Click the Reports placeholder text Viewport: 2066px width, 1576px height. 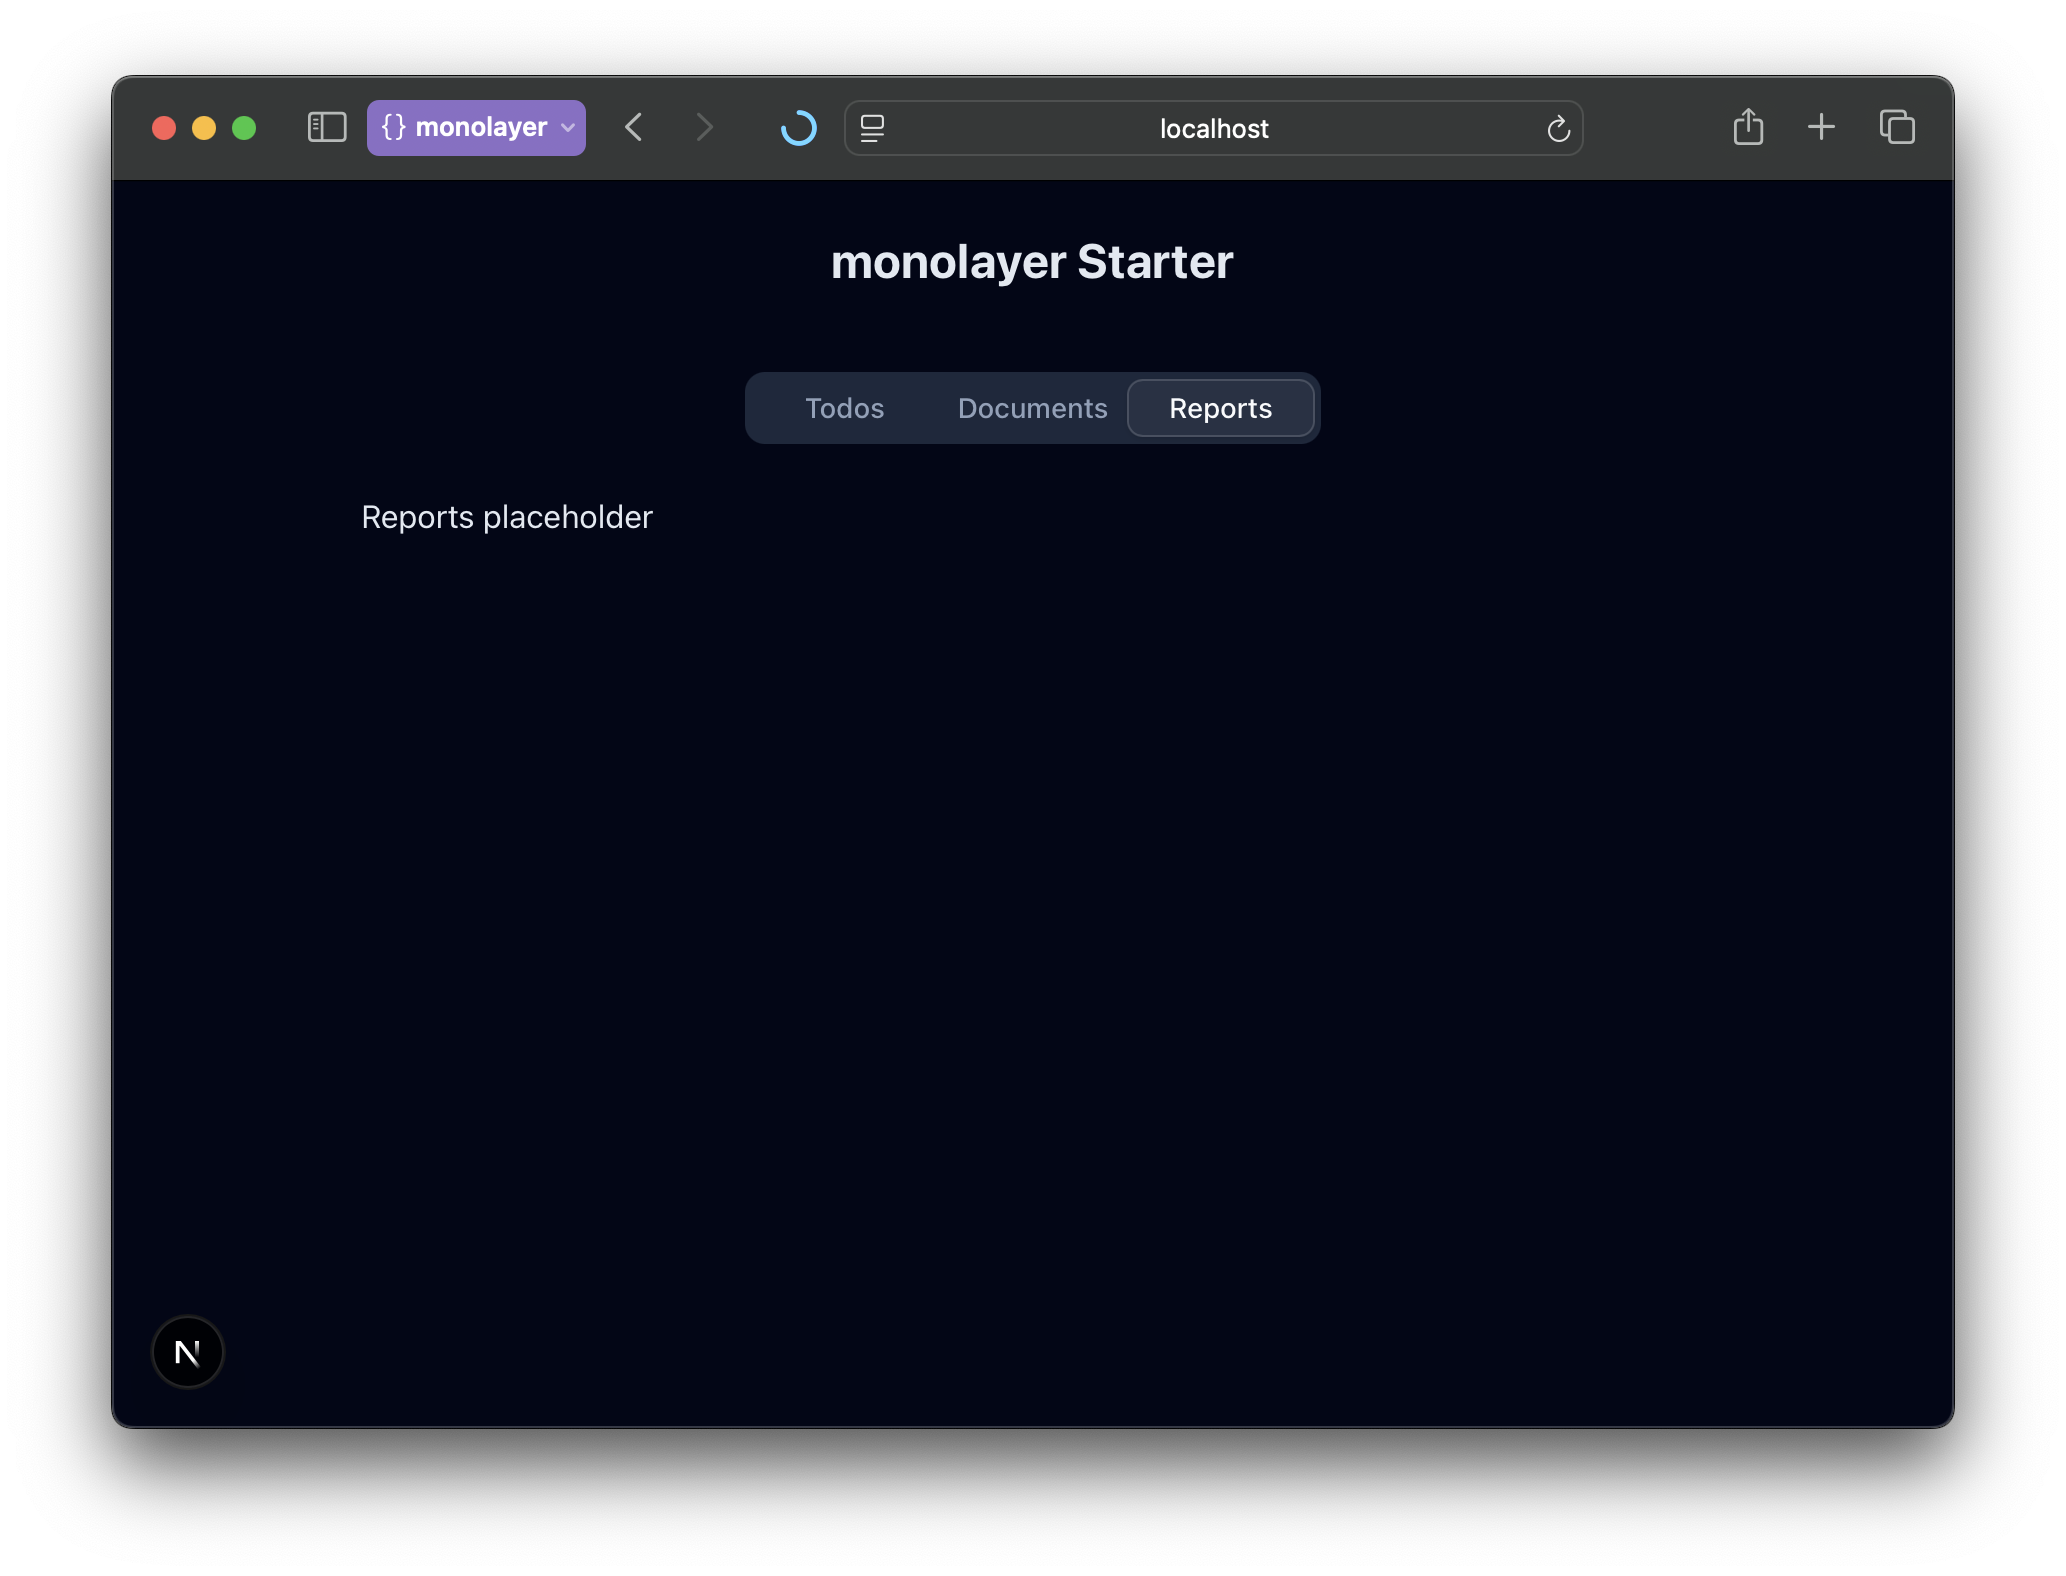(x=506, y=517)
